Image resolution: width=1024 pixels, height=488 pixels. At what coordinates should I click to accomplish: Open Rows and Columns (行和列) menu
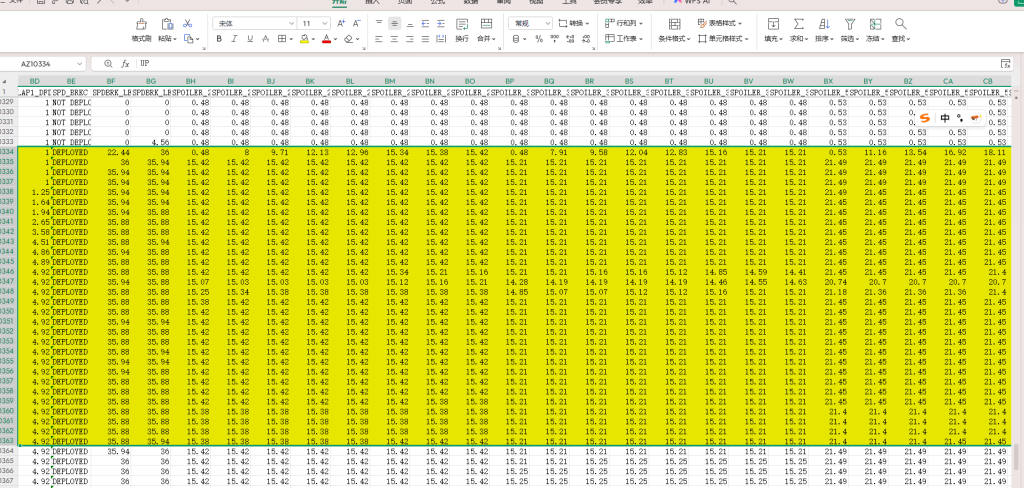click(x=624, y=24)
